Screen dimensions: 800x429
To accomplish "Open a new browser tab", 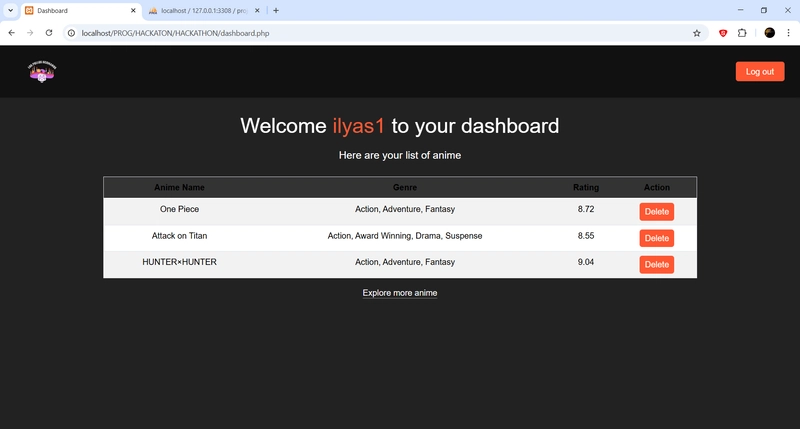I will tap(276, 10).
